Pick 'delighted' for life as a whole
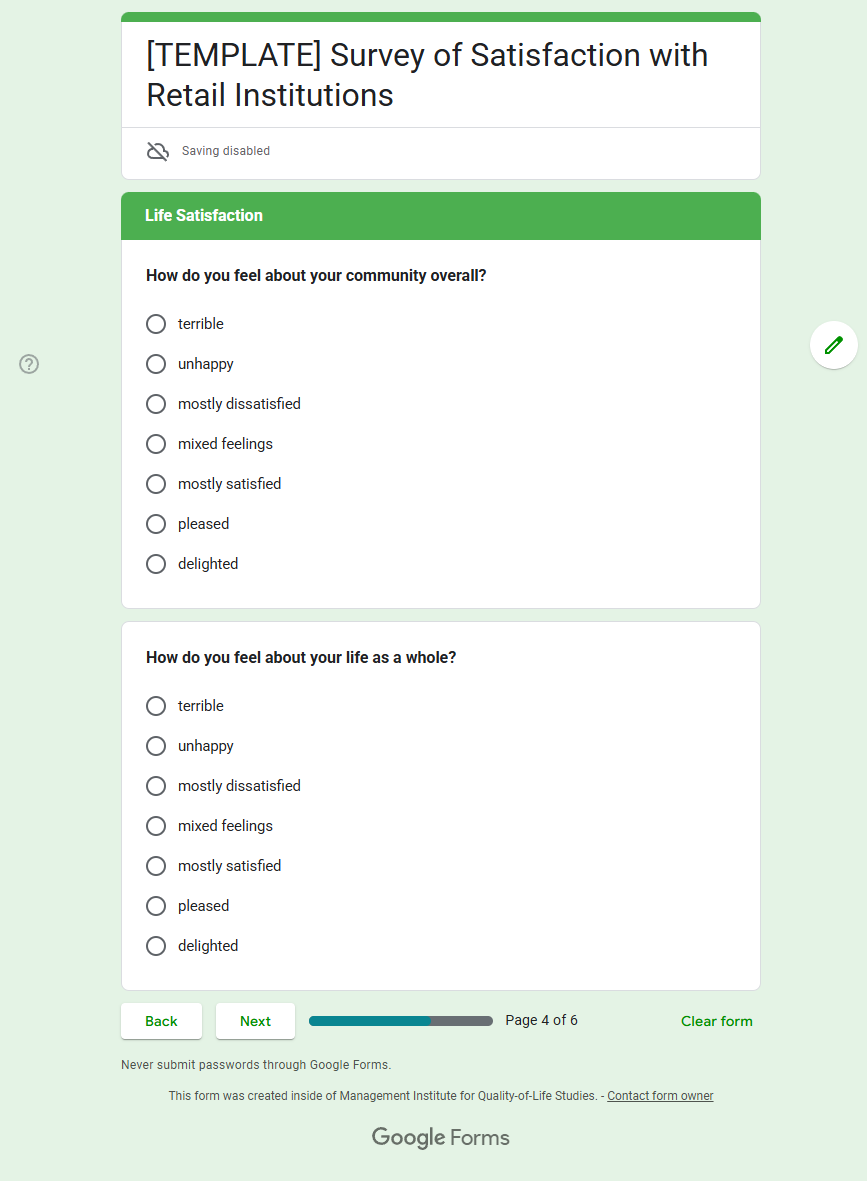 coord(156,946)
